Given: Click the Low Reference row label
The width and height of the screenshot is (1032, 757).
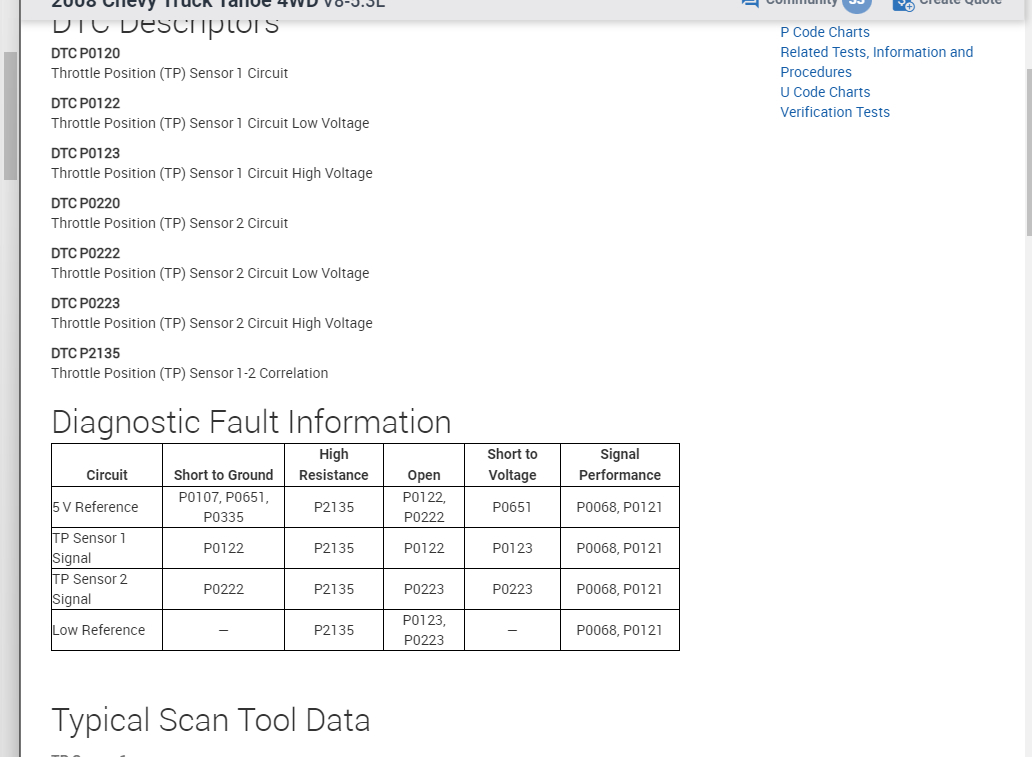Looking at the screenshot, I should click(99, 630).
